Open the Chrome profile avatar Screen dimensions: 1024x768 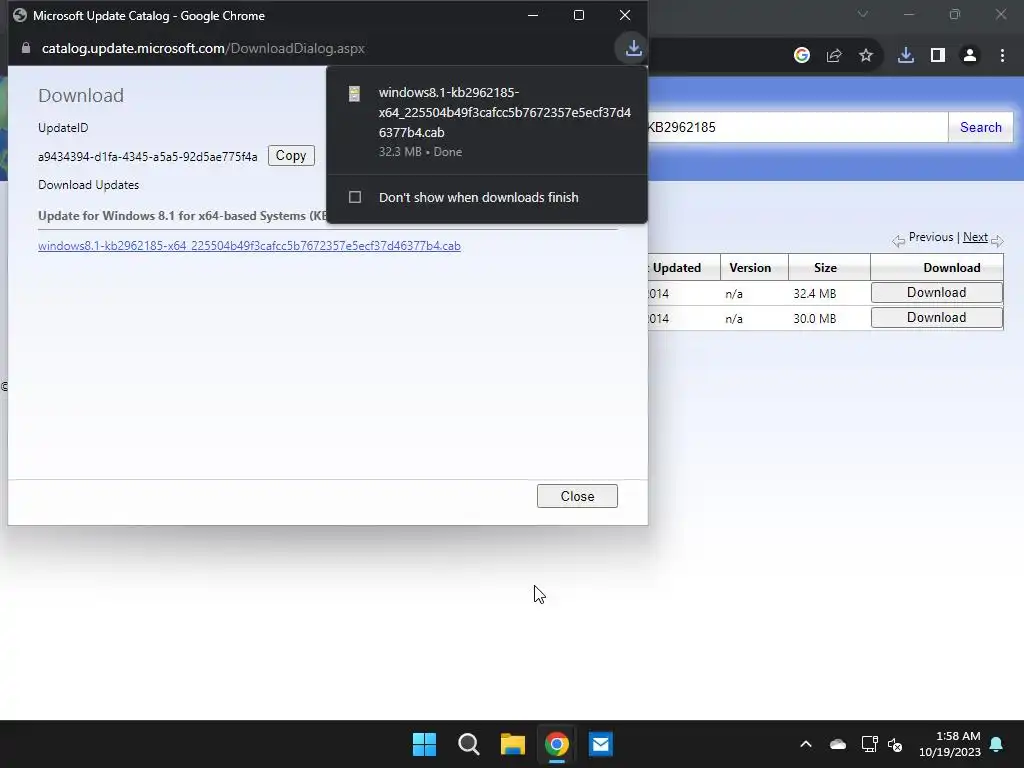(x=970, y=56)
